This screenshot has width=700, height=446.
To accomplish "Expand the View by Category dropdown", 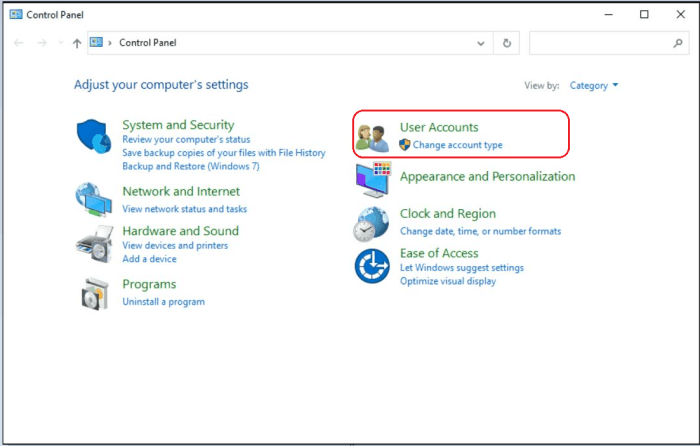I will (x=594, y=85).
